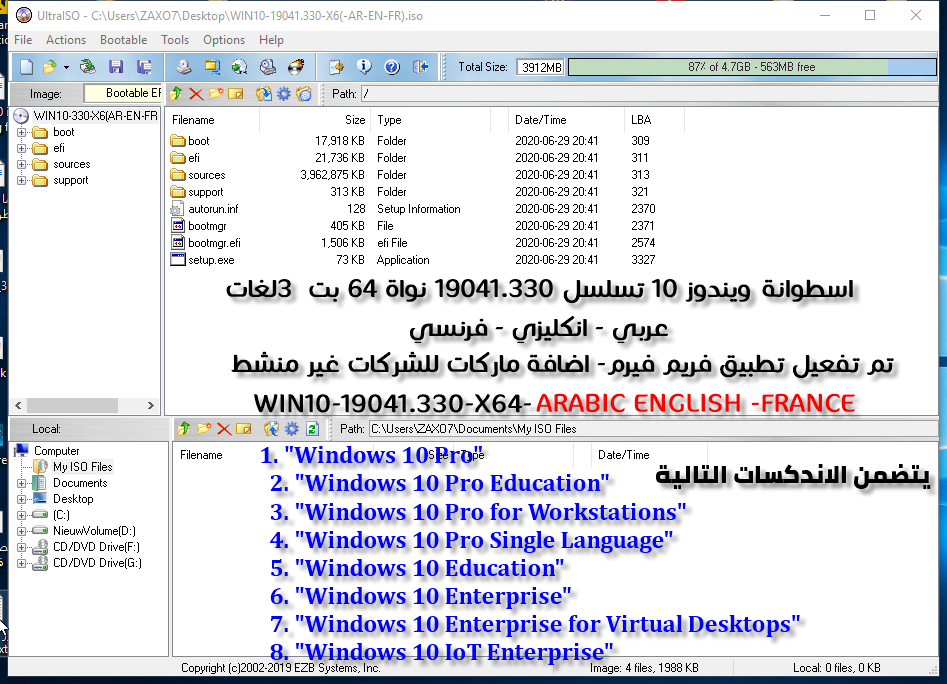Click the Save floppy disk icon
Screen dimensions: 947x684
pos(116,66)
